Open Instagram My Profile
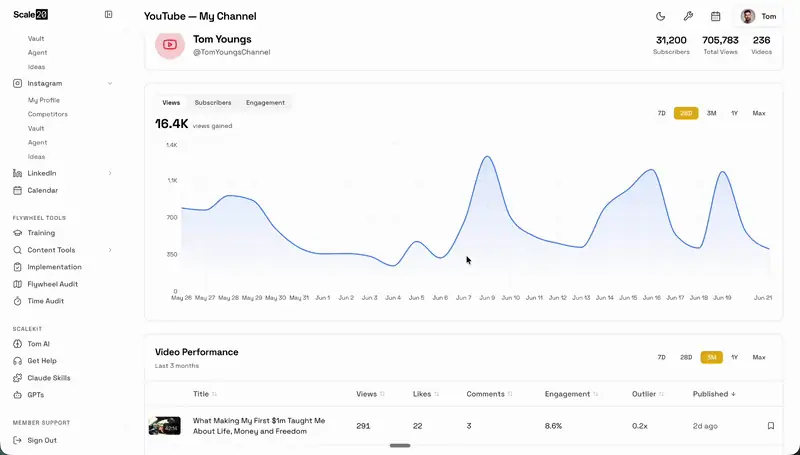 [43, 100]
